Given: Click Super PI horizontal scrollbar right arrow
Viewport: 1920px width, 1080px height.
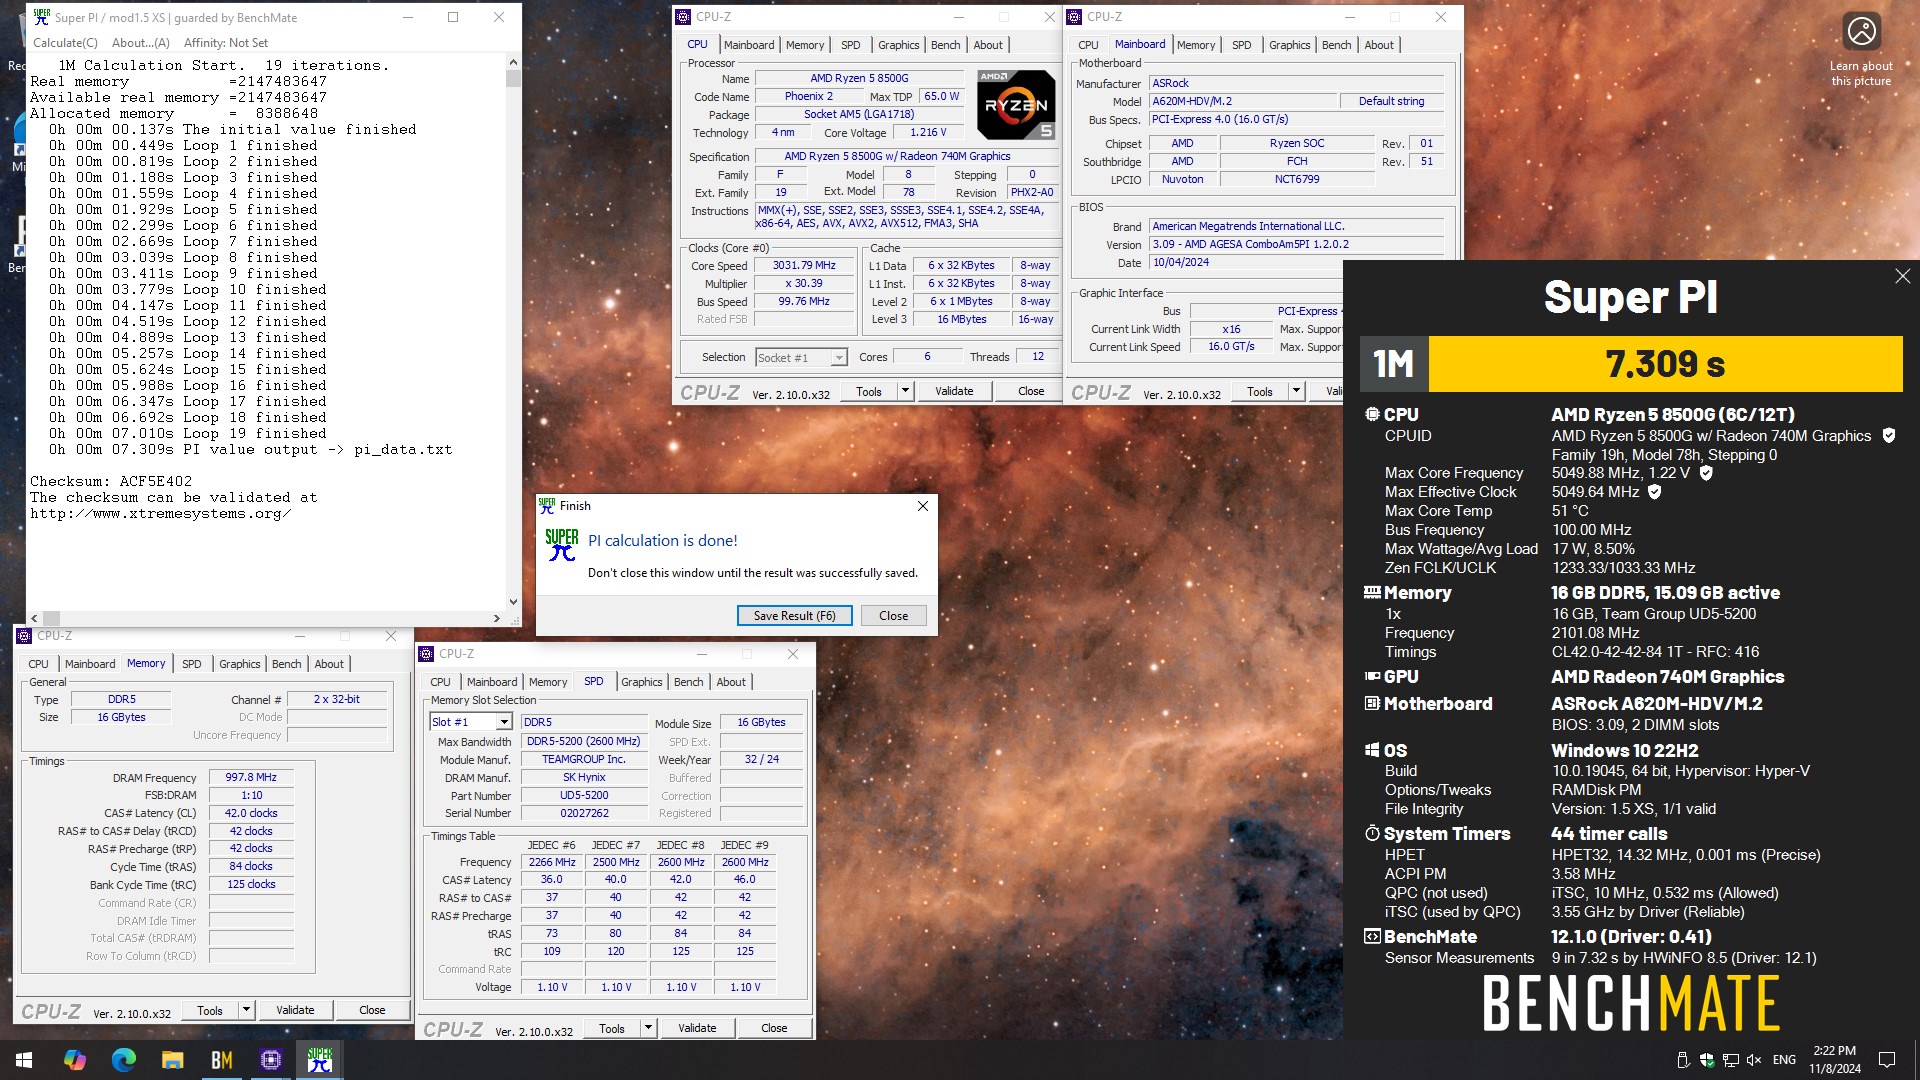Looking at the screenshot, I should pyautogui.click(x=497, y=618).
